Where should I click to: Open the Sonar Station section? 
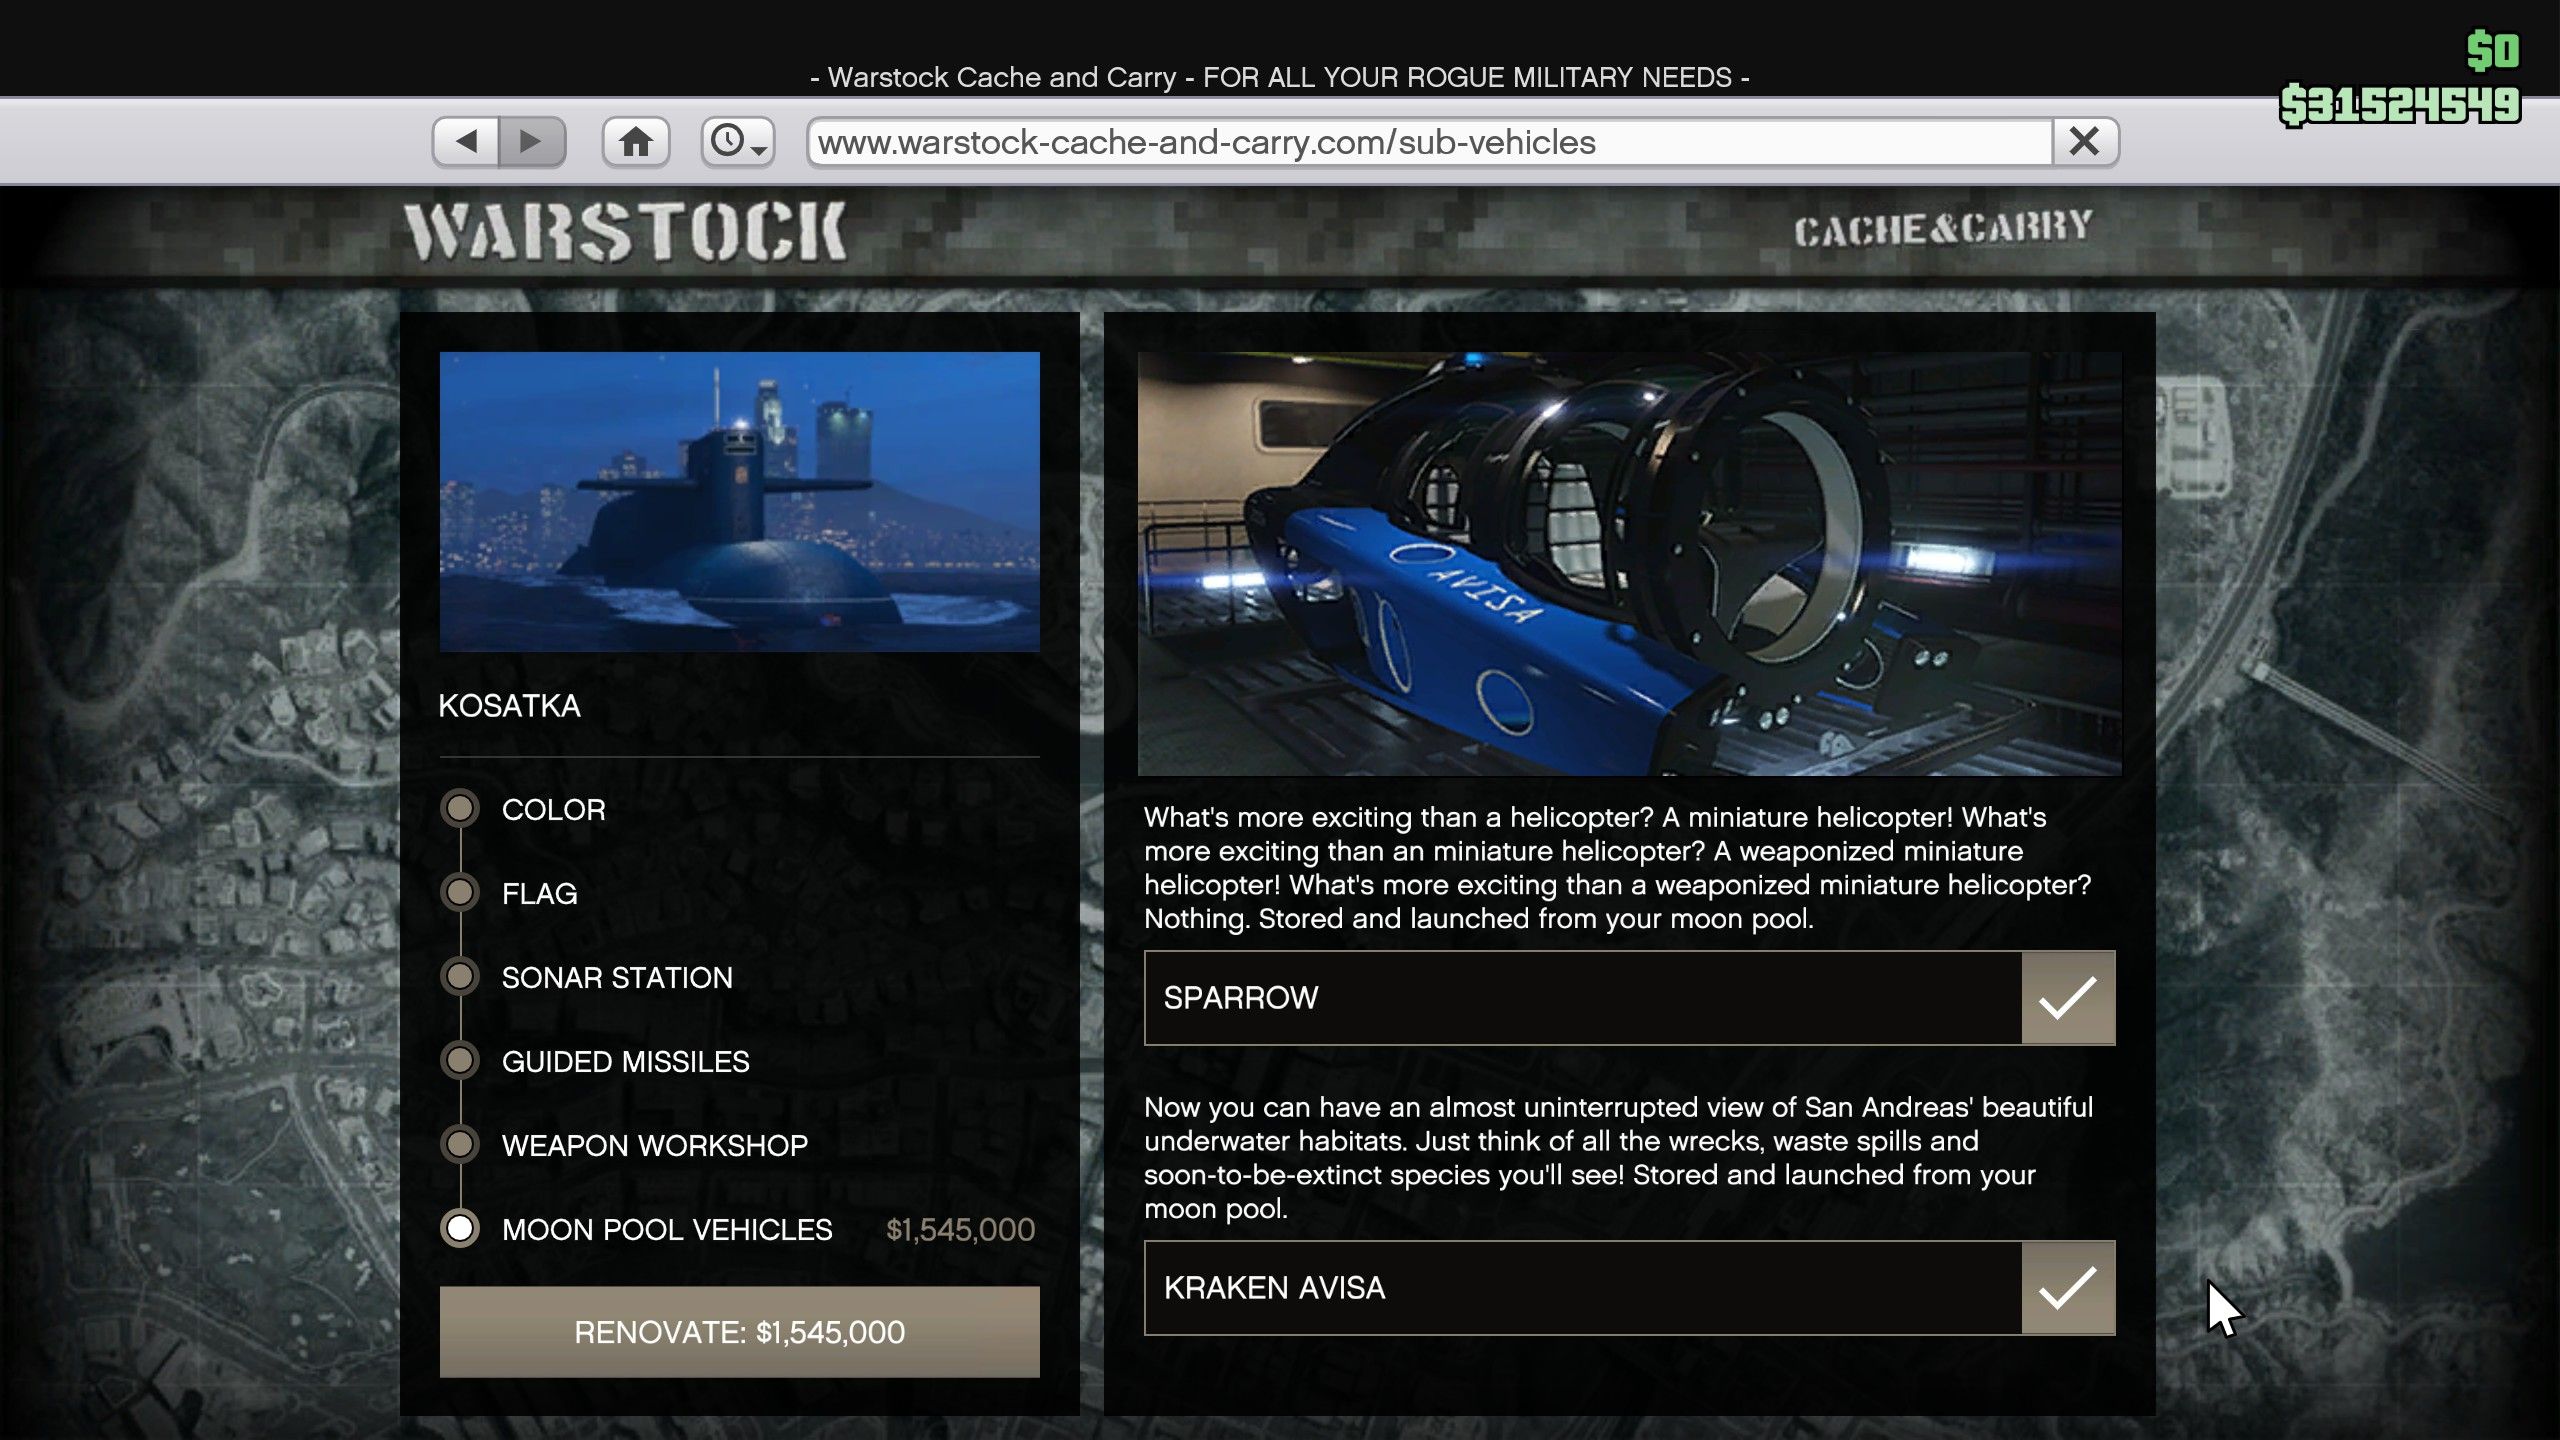pyautogui.click(x=616, y=977)
